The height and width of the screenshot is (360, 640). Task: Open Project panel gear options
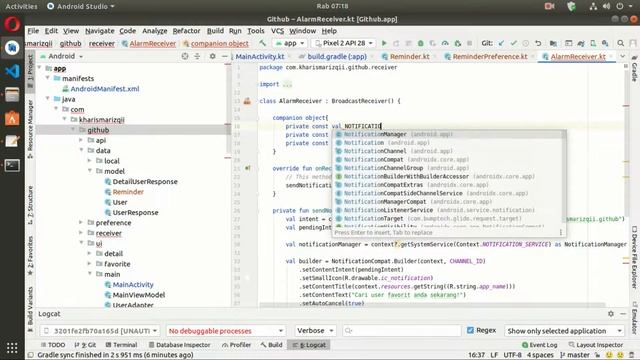[x=212, y=56]
